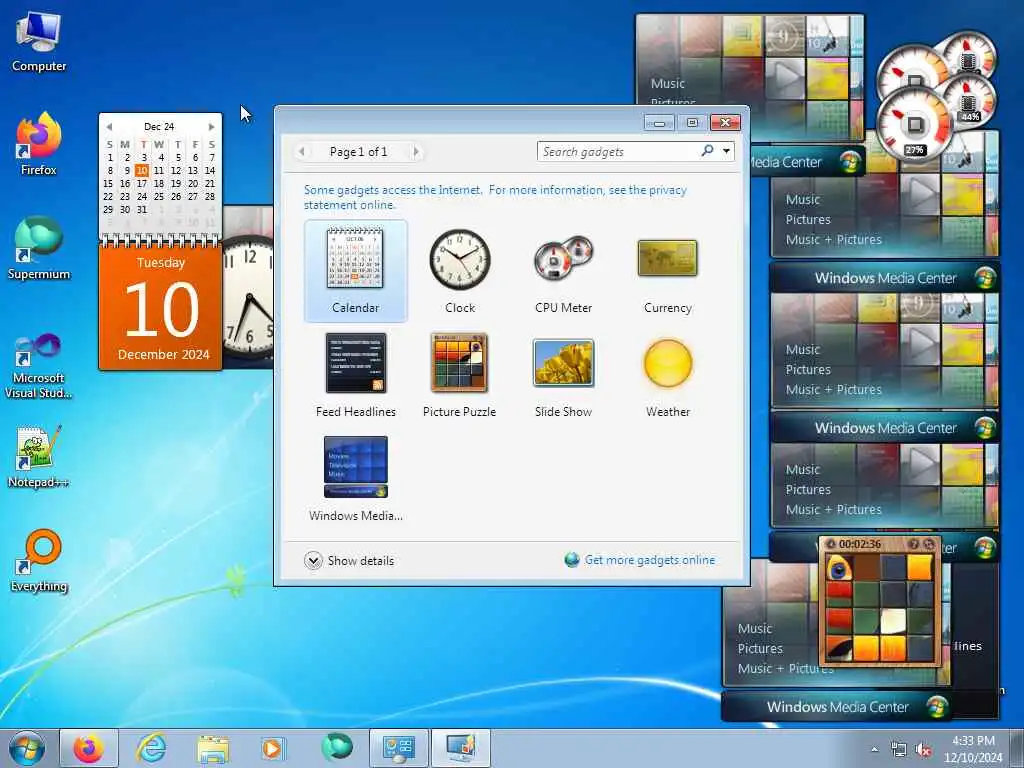Image resolution: width=1024 pixels, height=768 pixels.
Task: Click the Start button on the taskbar
Action: pos(27,748)
